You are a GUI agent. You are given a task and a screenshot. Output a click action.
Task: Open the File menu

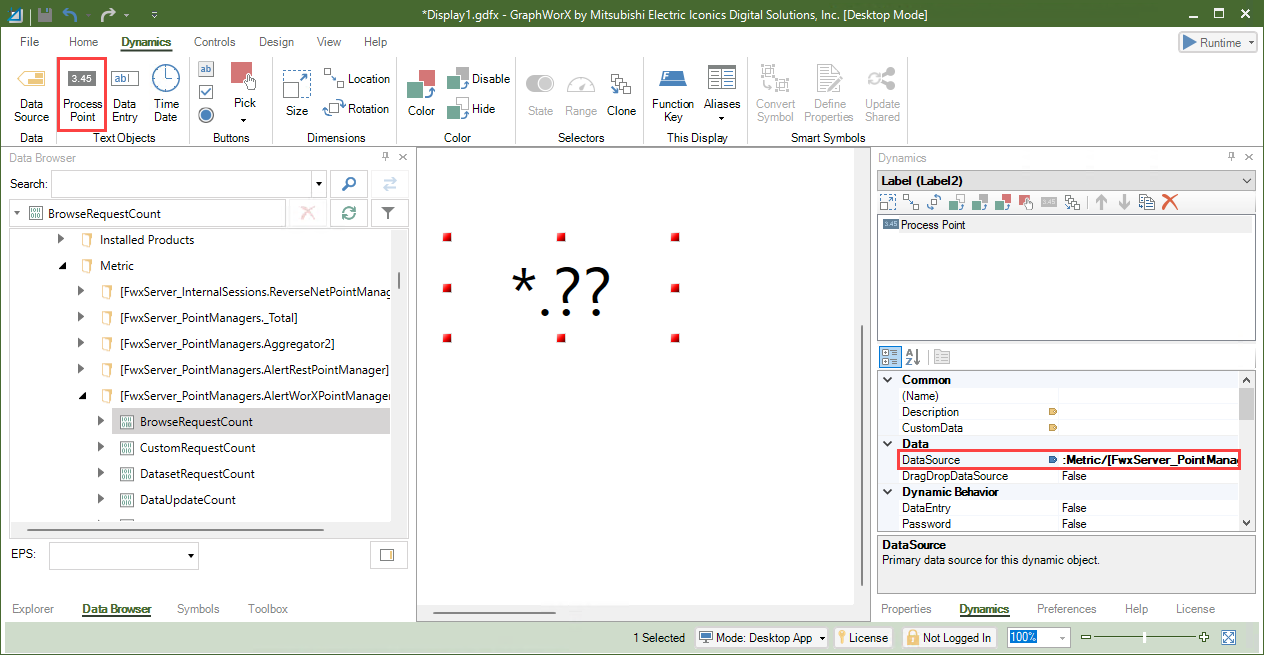click(30, 42)
